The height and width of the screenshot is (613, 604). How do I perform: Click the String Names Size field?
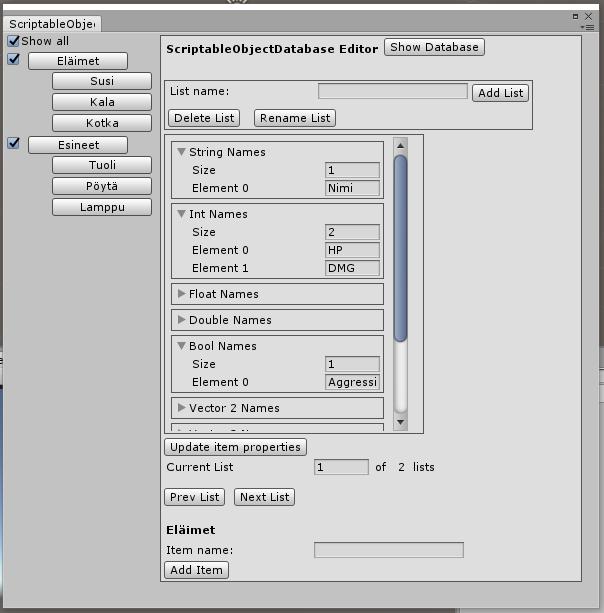point(352,170)
